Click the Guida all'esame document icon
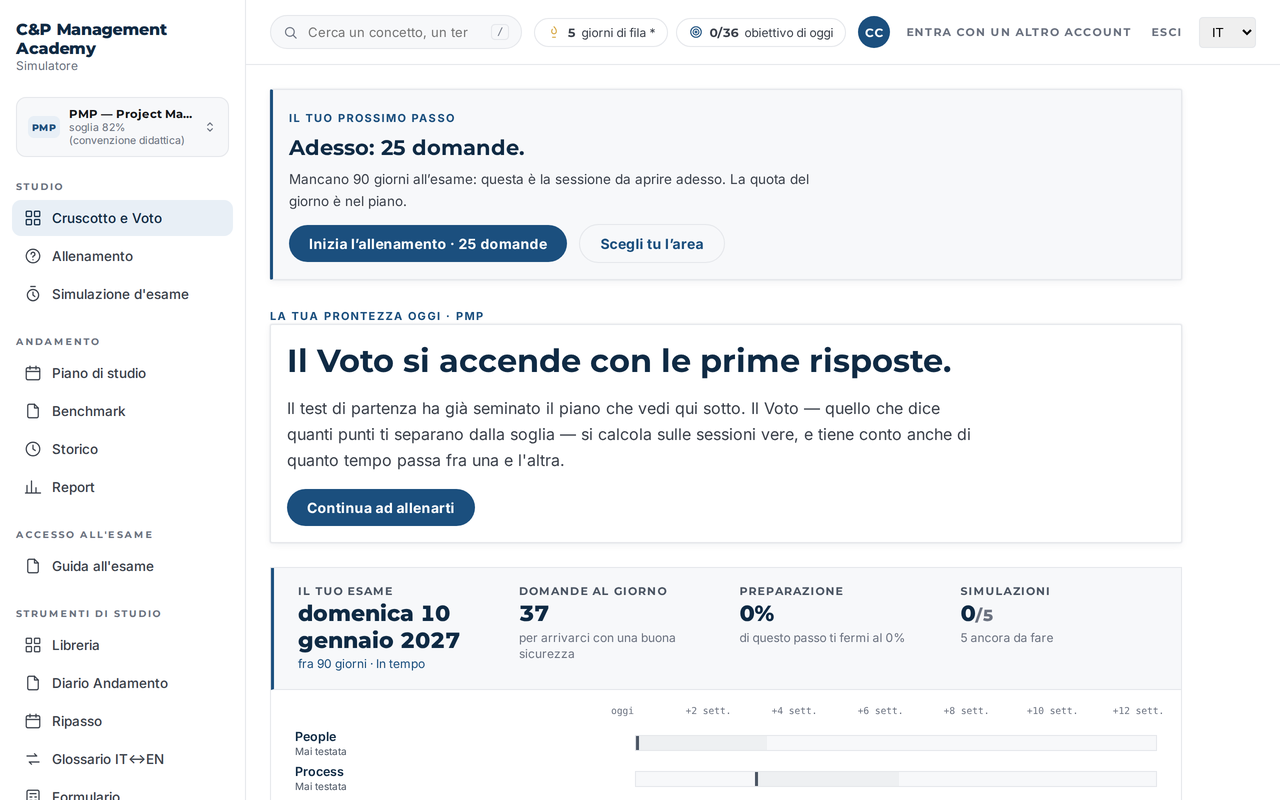The height and width of the screenshot is (800, 1280). [33, 566]
